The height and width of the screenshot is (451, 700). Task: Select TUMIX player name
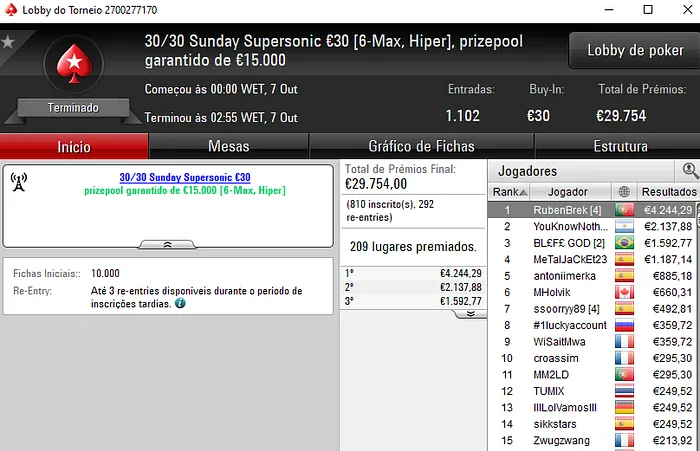tap(549, 391)
